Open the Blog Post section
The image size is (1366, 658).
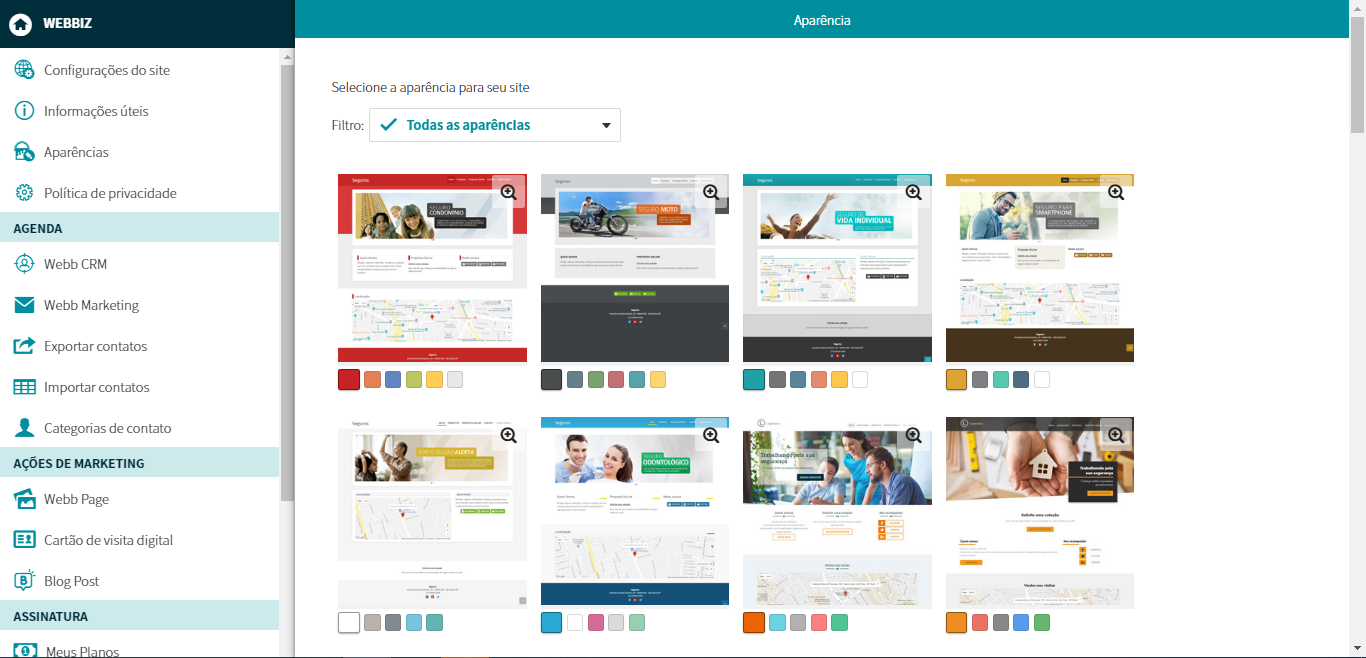(x=71, y=581)
